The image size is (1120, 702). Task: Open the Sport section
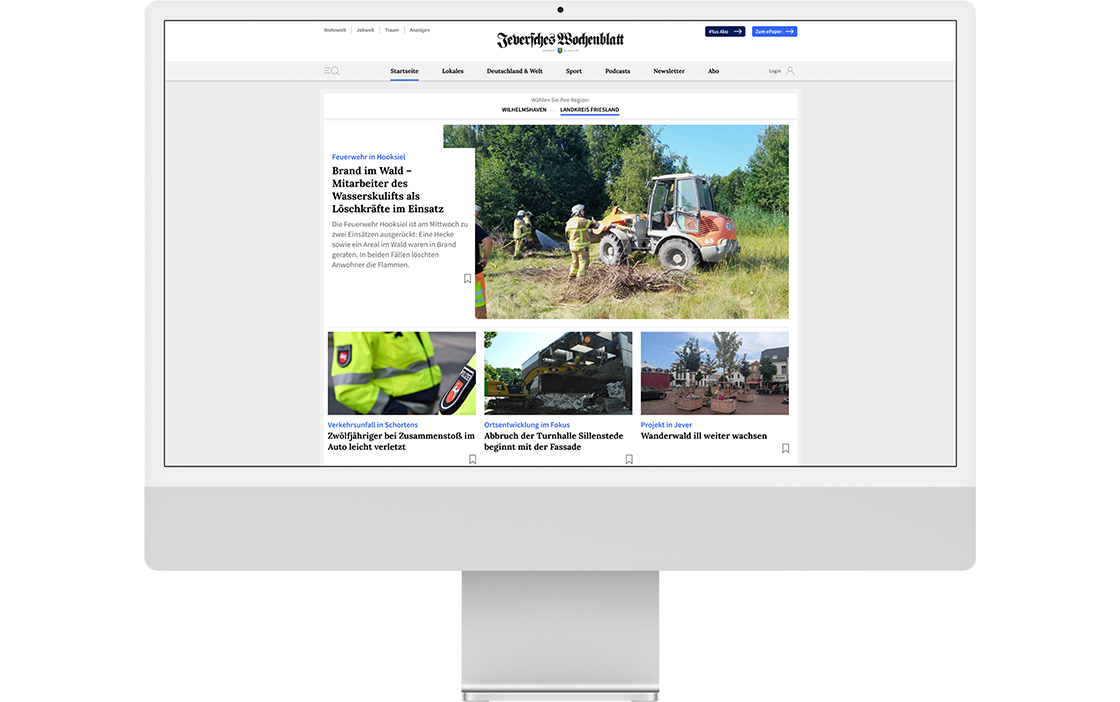574,71
